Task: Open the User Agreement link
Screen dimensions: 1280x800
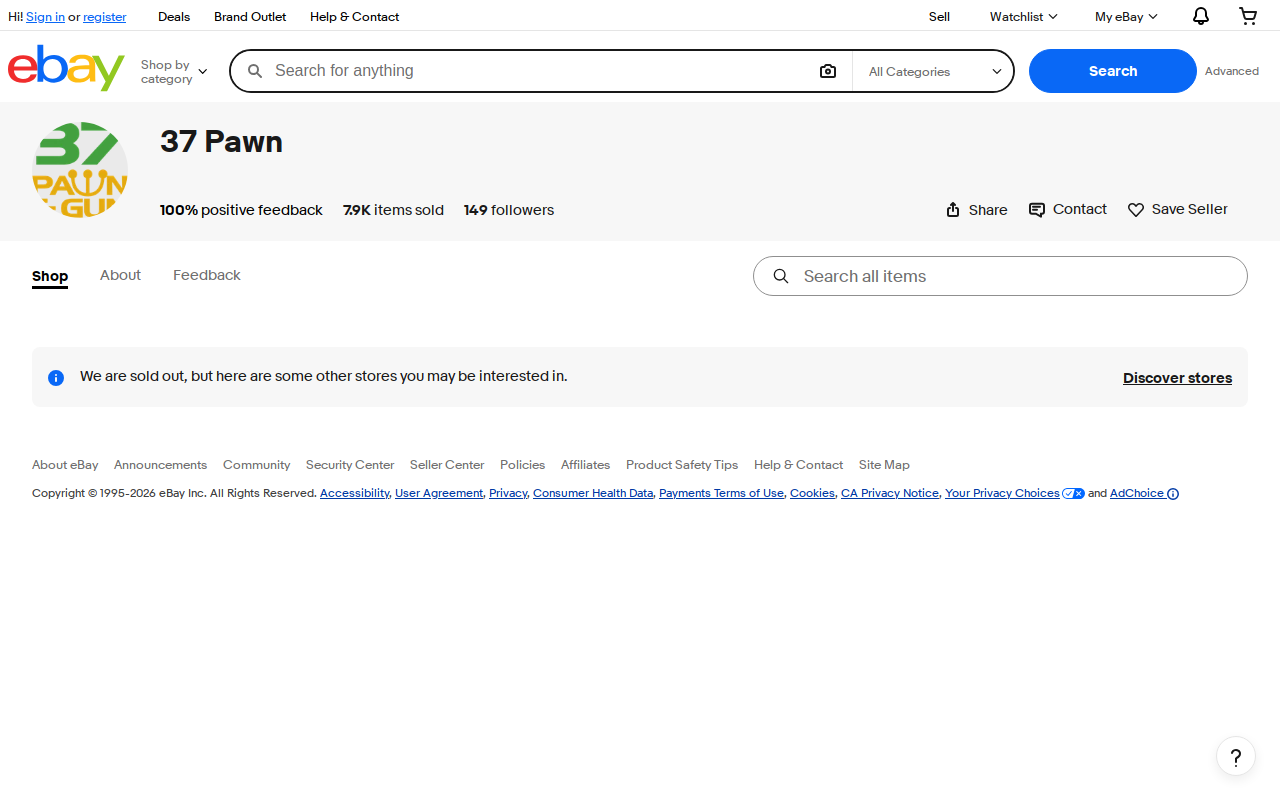Action: tap(439, 493)
